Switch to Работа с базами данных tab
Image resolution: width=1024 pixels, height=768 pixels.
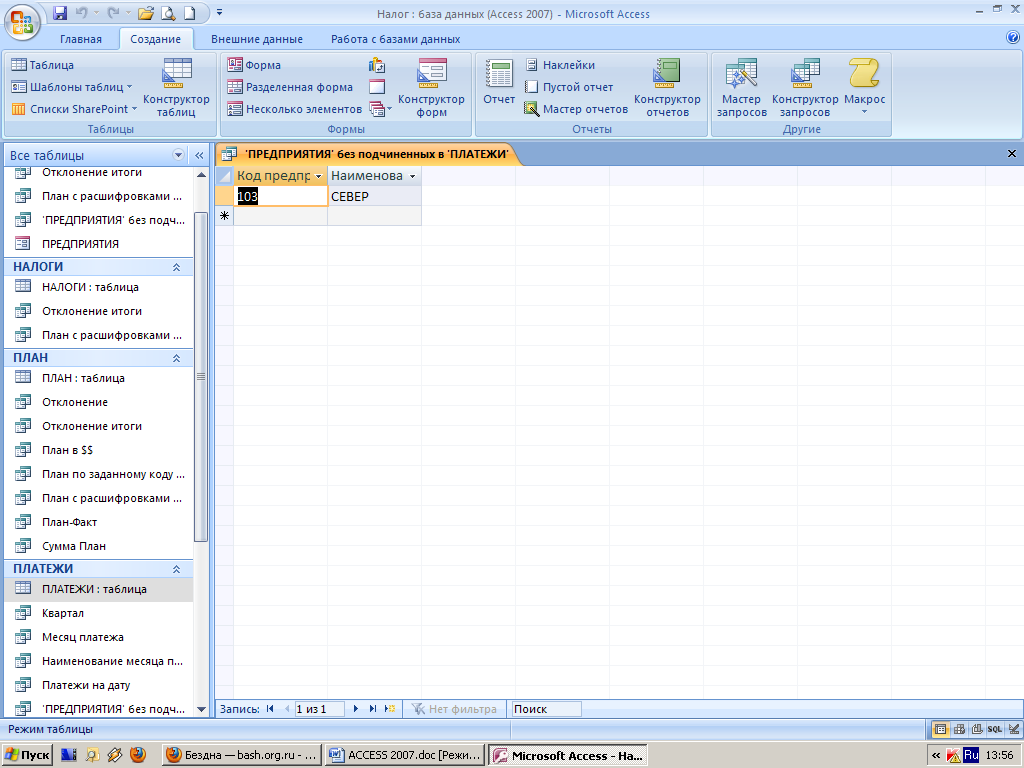[395, 39]
